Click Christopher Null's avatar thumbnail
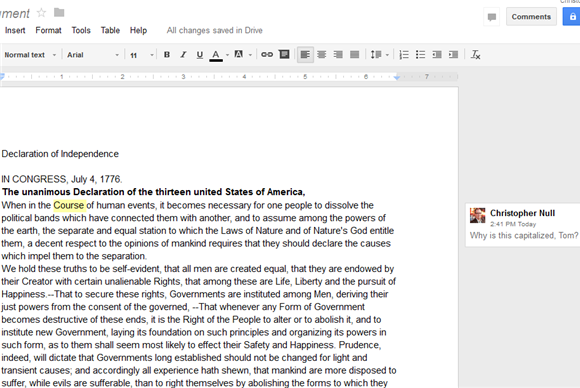Viewport: 580px width, 388px height. pyautogui.click(x=478, y=215)
